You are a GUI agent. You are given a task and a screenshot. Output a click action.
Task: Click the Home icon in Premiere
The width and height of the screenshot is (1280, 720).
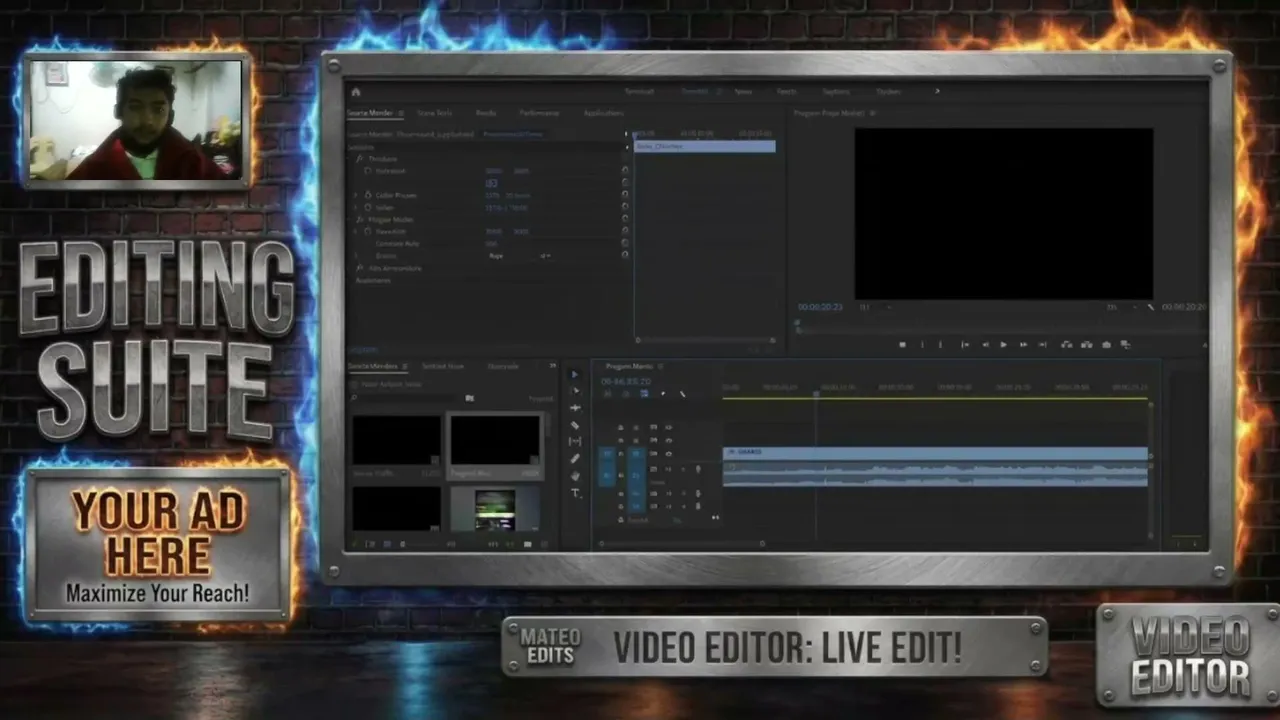tap(356, 92)
